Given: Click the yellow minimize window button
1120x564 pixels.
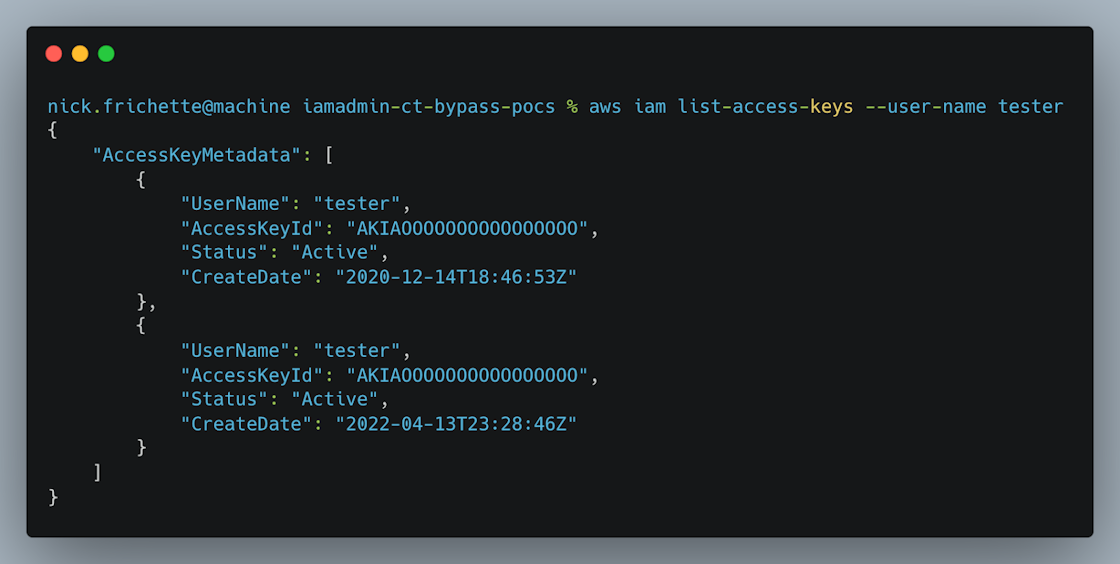Looking at the screenshot, I should tap(80, 54).
